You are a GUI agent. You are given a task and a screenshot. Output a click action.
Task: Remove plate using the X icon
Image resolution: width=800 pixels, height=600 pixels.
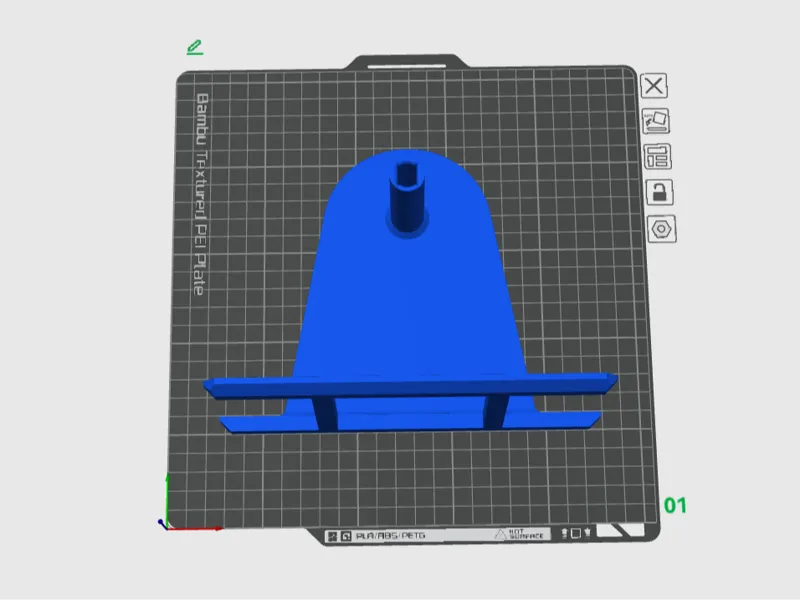click(654, 86)
